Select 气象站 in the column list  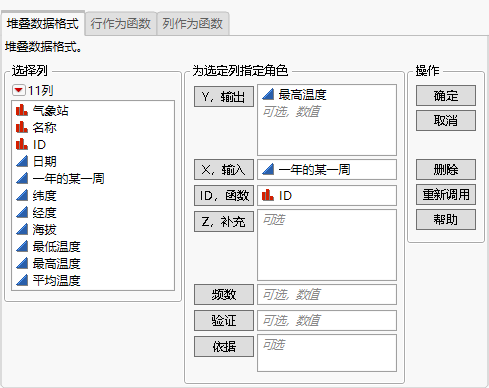coord(50,110)
